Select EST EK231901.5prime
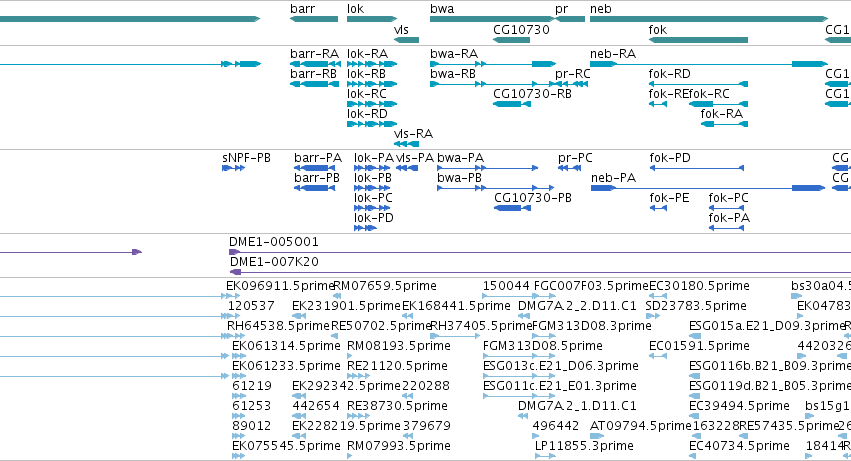 point(346,306)
